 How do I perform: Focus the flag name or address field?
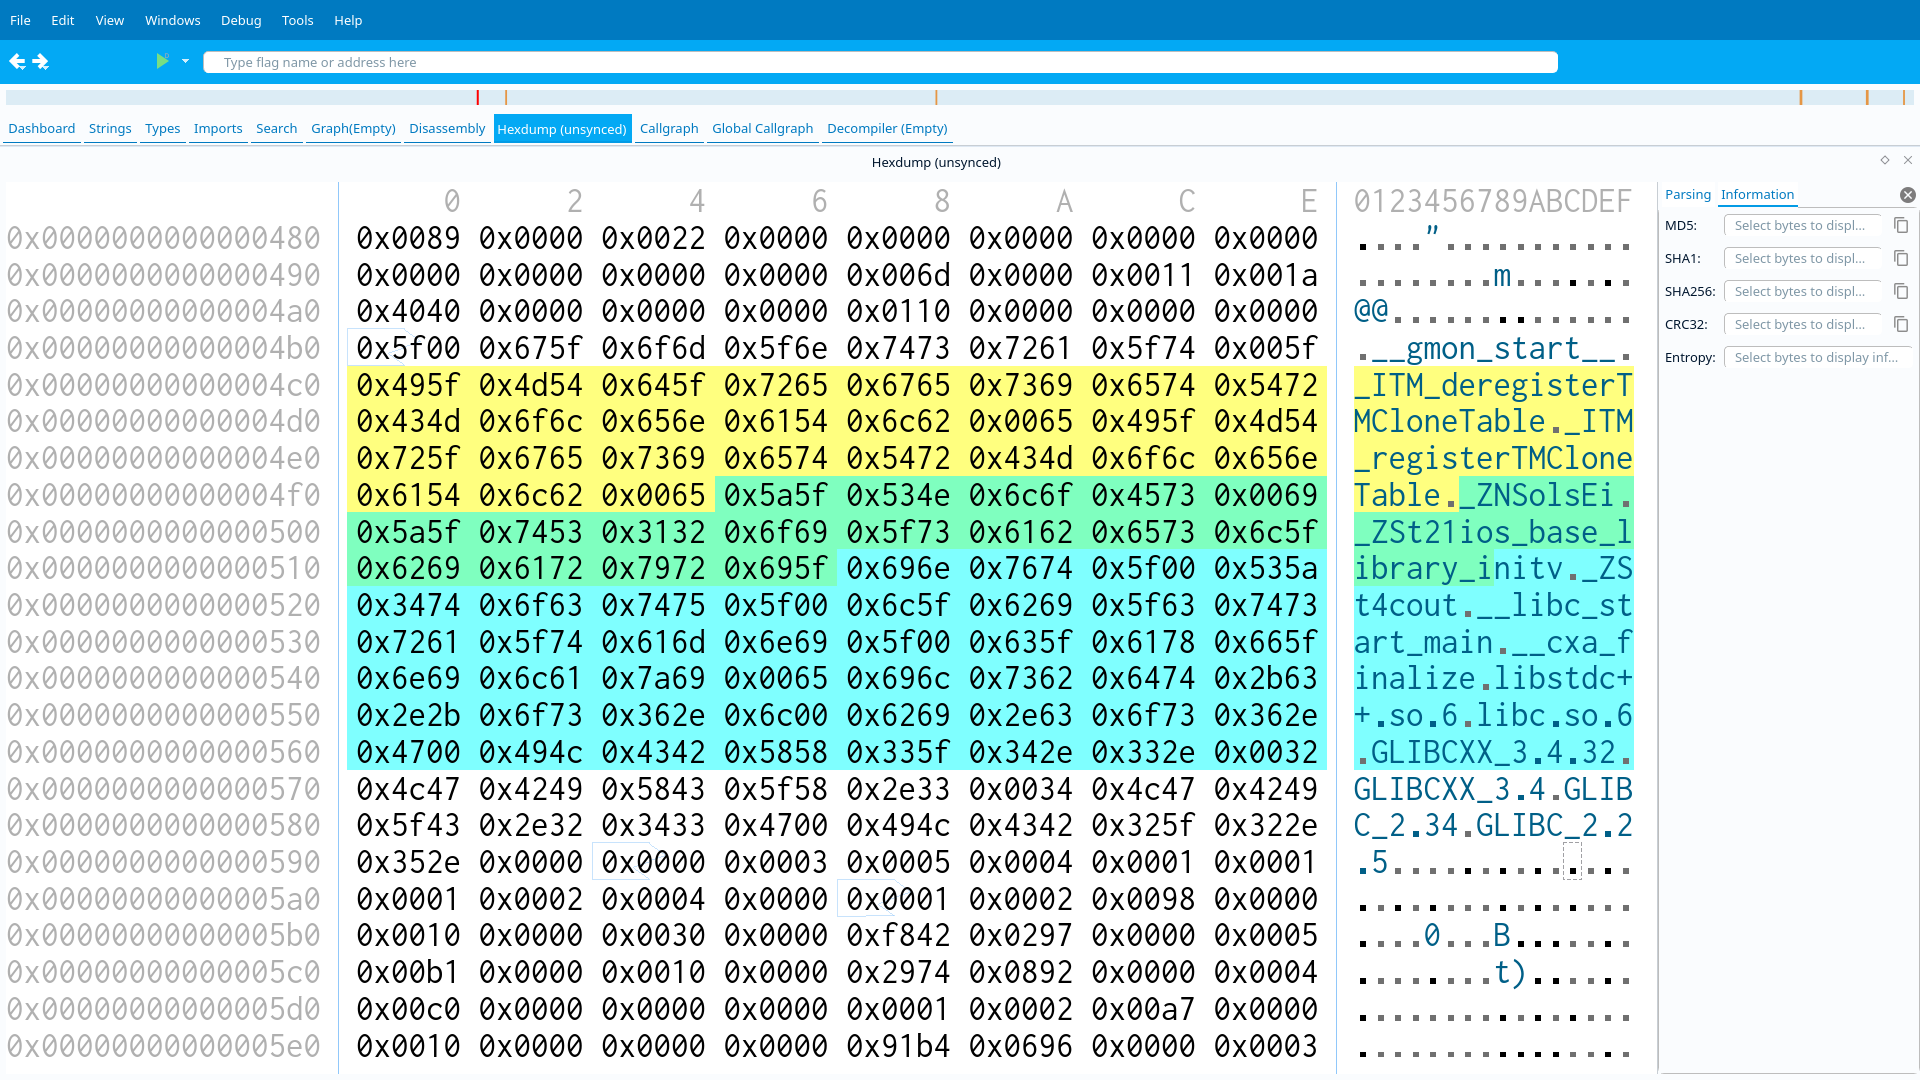coord(880,62)
